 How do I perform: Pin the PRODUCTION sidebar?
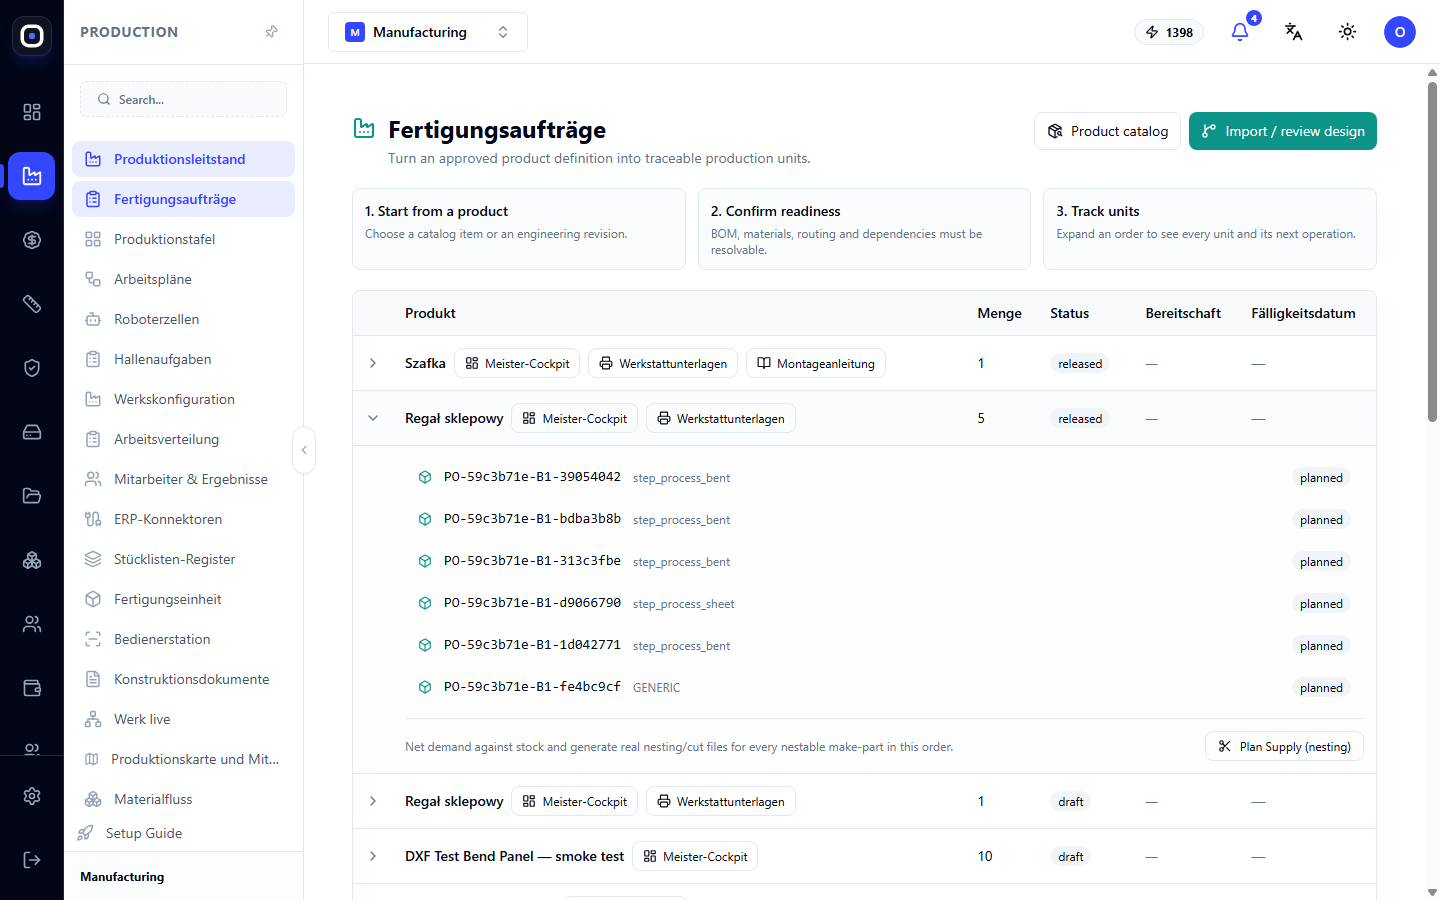pos(271,32)
